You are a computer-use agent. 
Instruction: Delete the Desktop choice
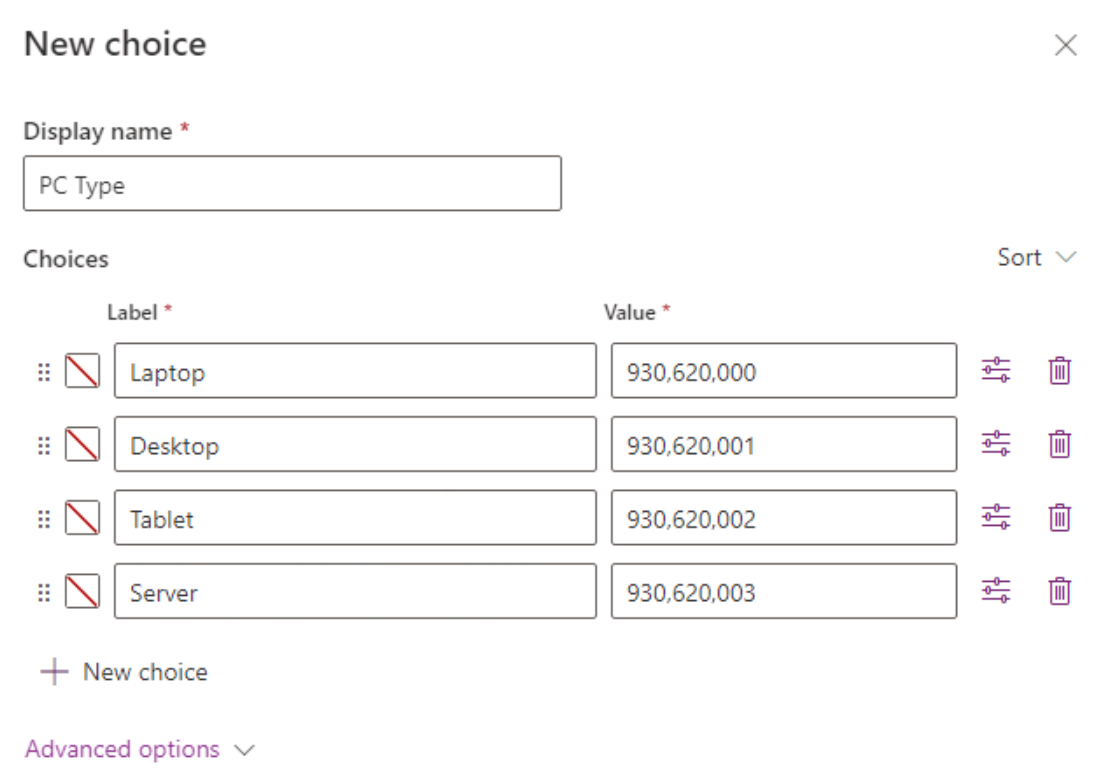click(1060, 444)
